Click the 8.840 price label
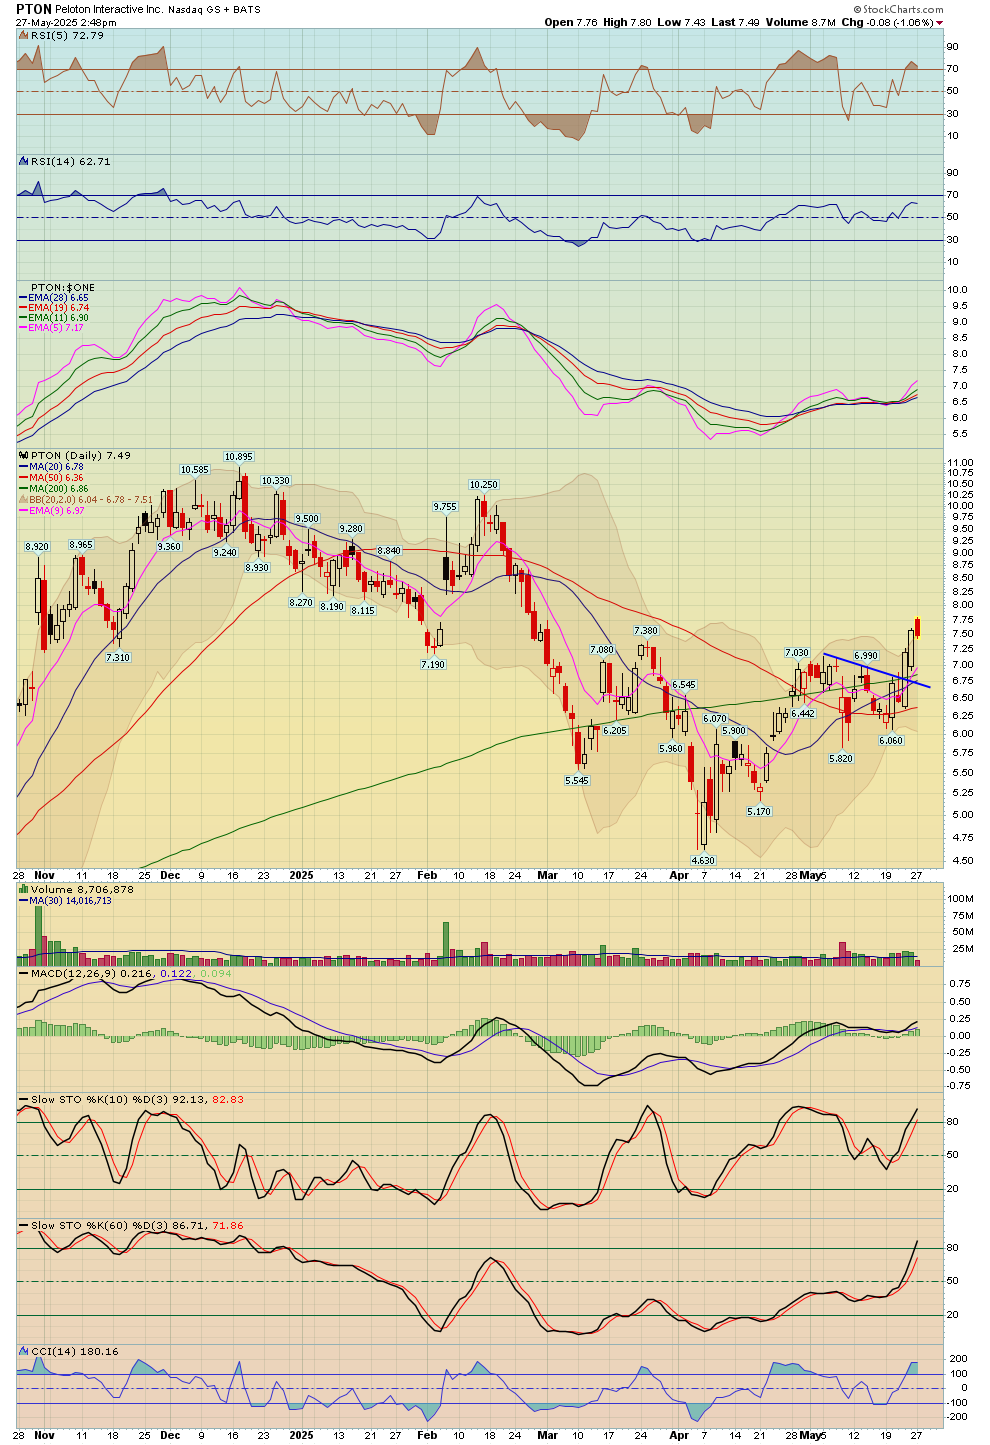 point(389,551)
